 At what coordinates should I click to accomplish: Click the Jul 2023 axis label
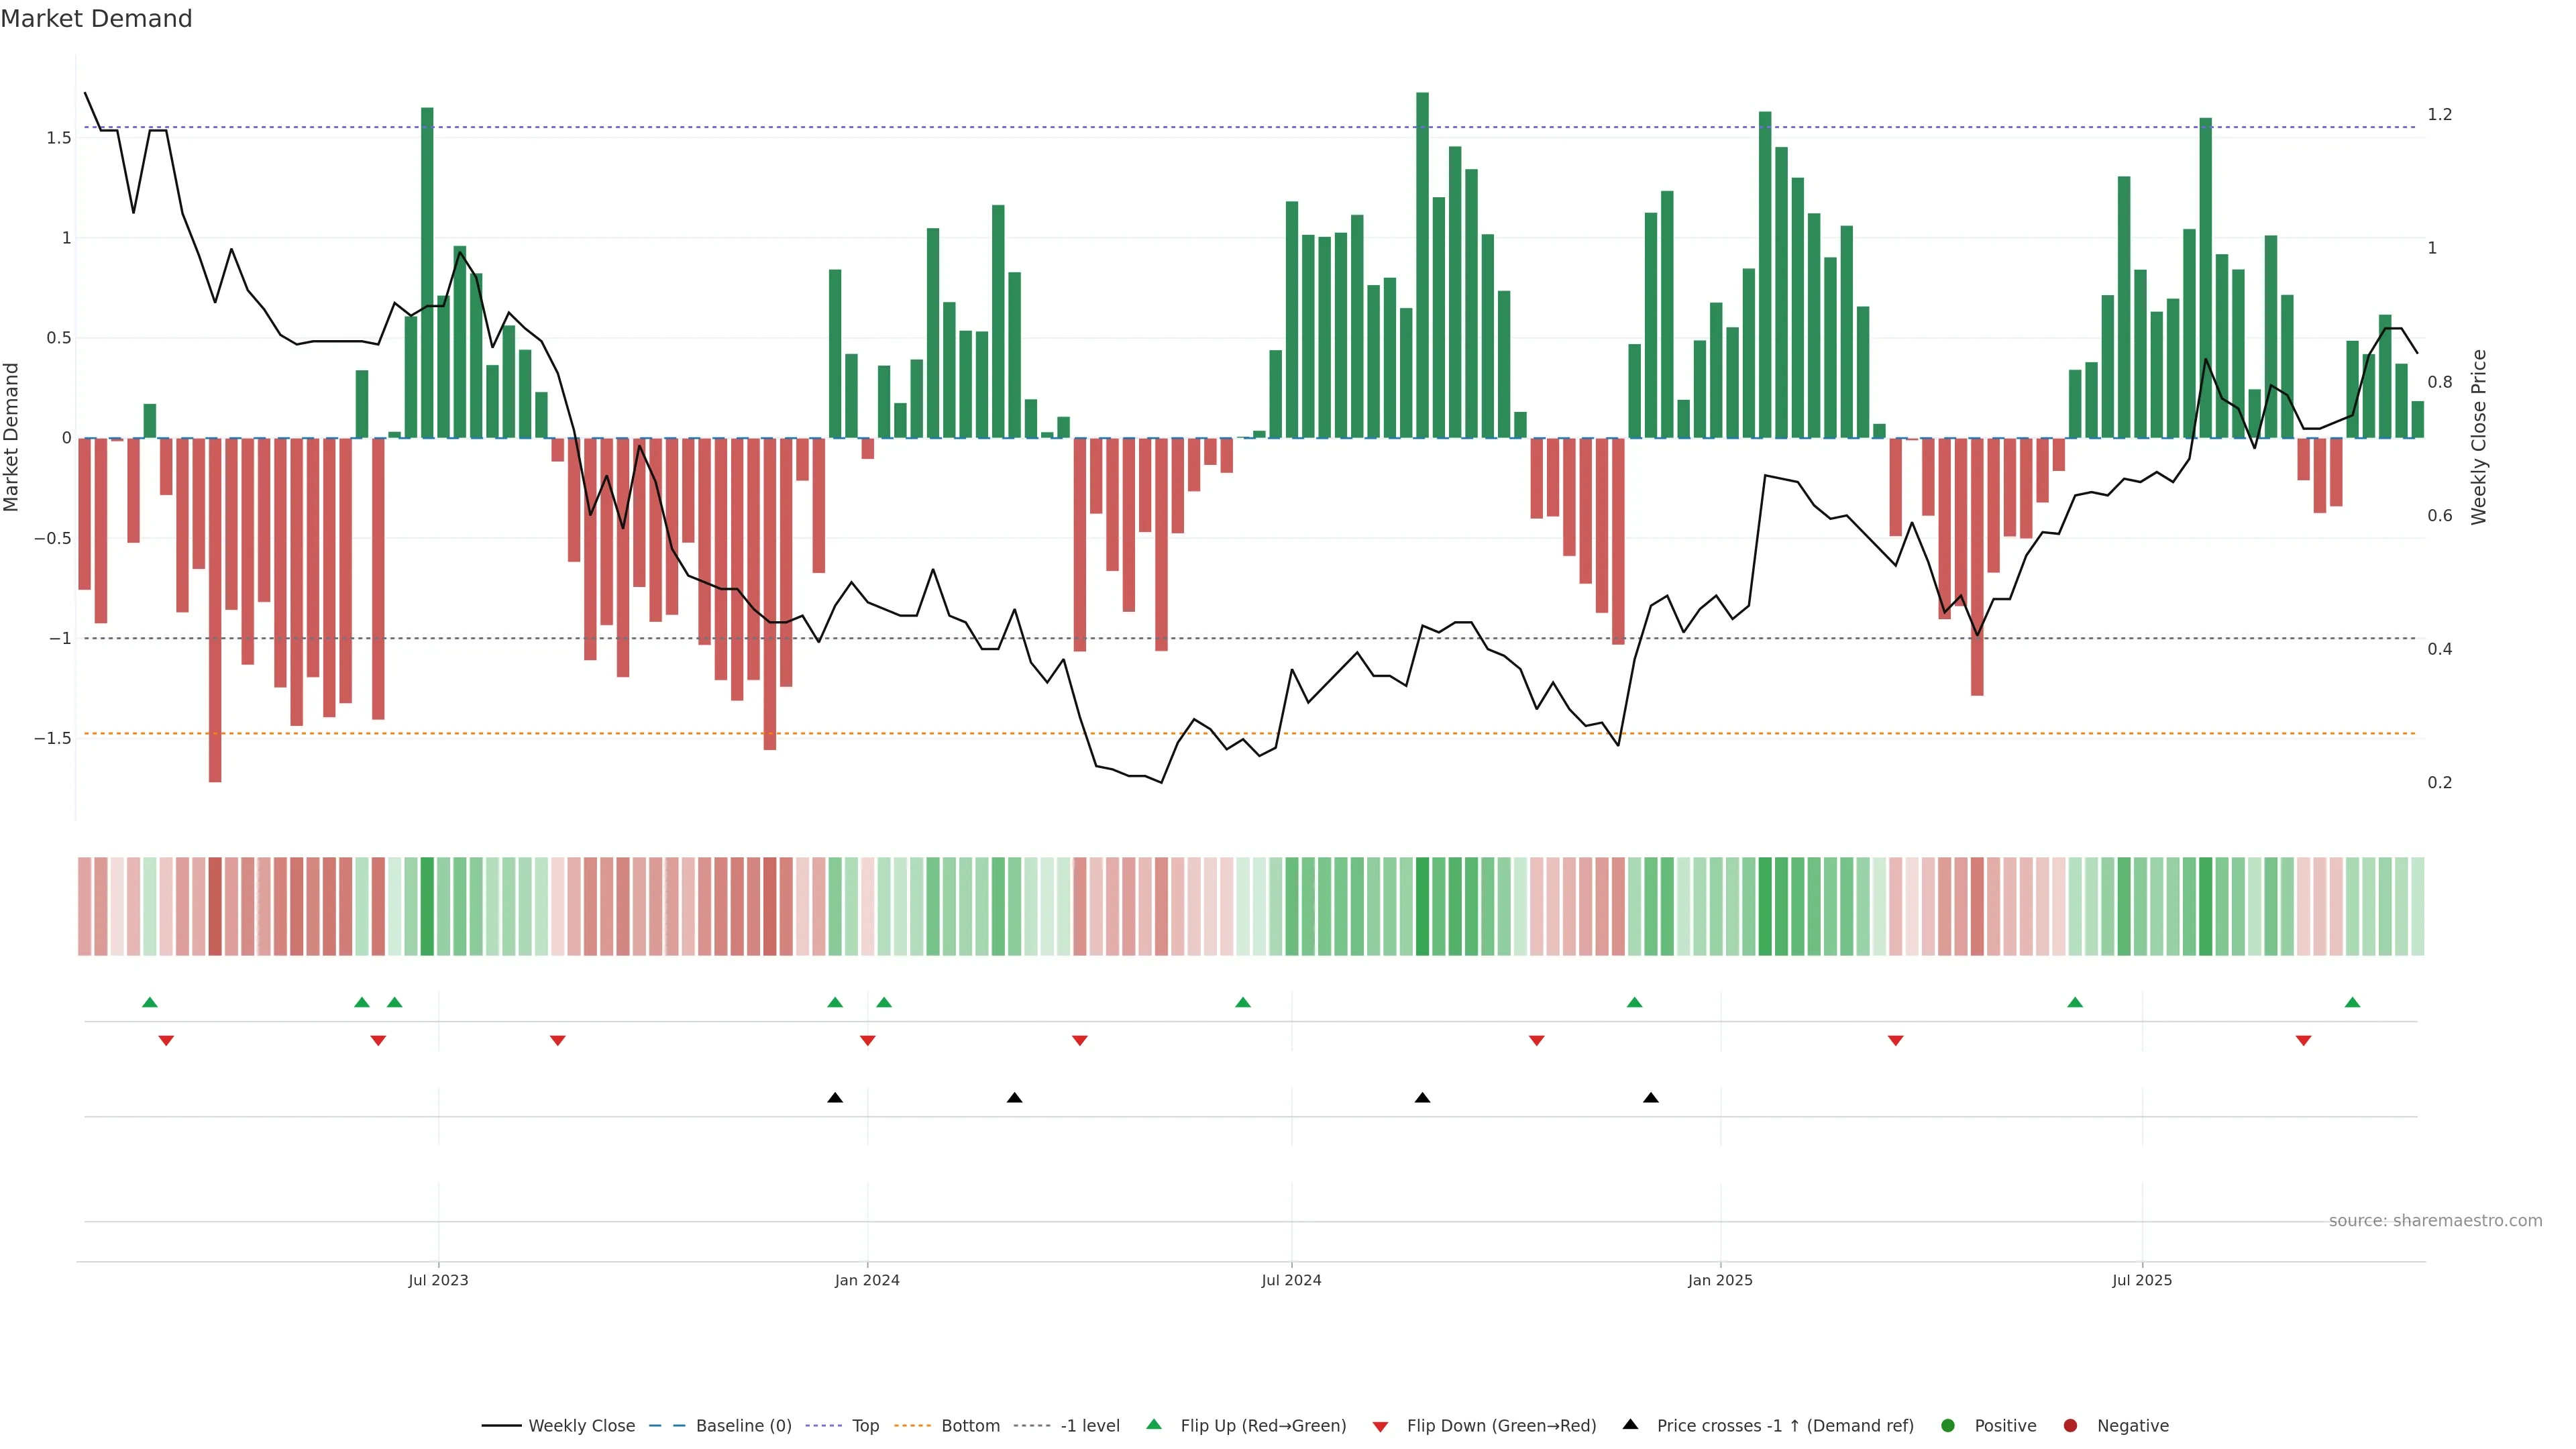[x=438, y=1280]
